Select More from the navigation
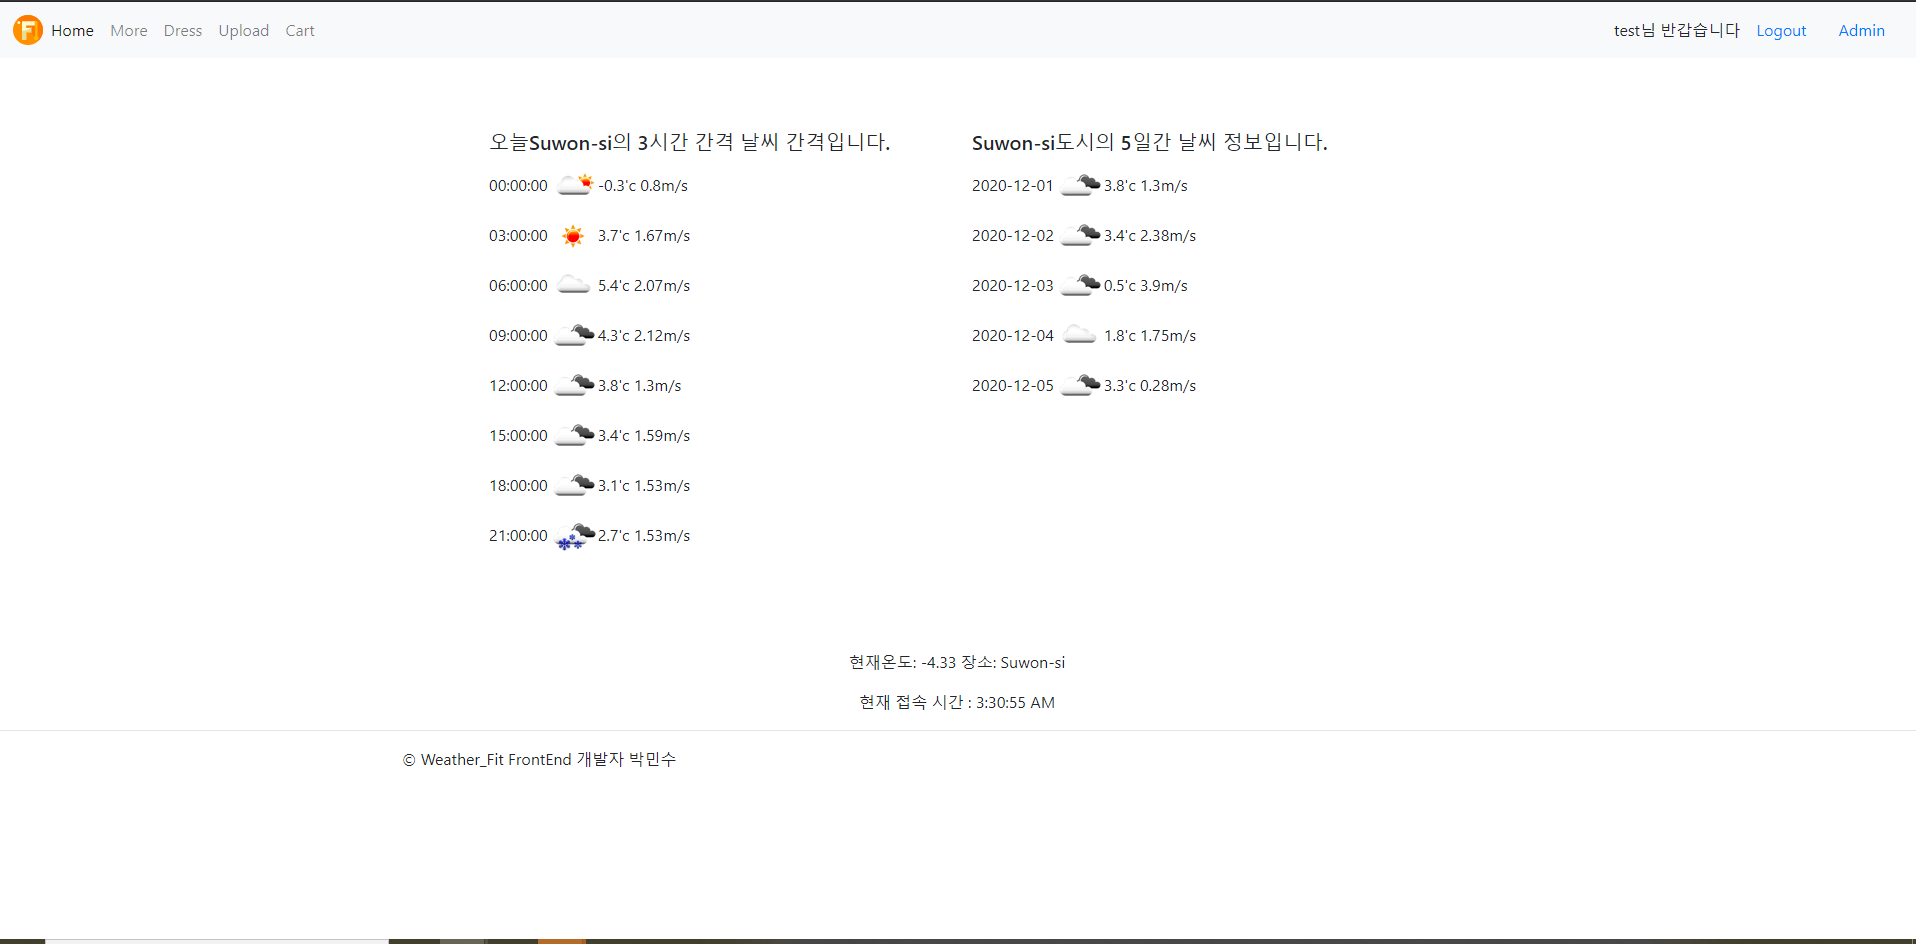The image size is (1916, 944). pos(128,30)
